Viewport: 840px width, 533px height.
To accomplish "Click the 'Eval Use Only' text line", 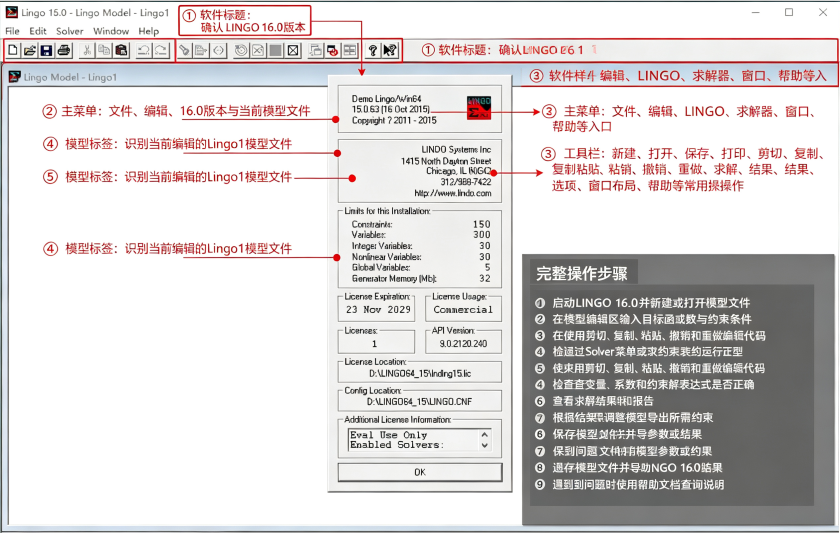I will (x=389, y=435).
